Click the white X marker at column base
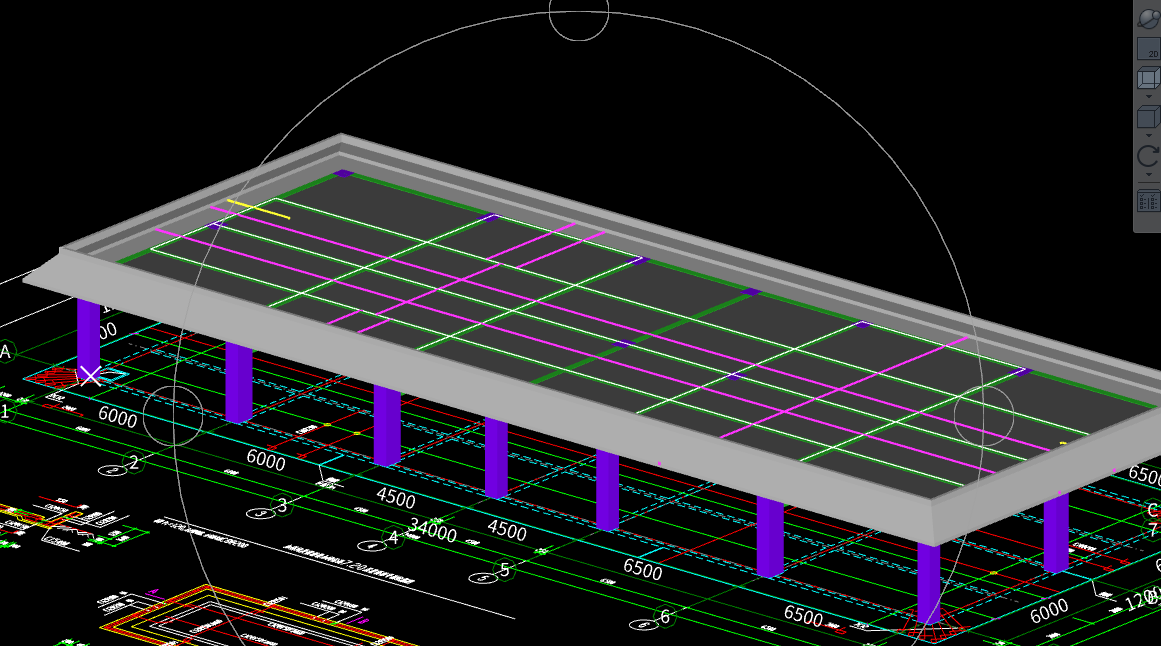The height and width of the screenshot is (646, 1161). tap(90, 376)
